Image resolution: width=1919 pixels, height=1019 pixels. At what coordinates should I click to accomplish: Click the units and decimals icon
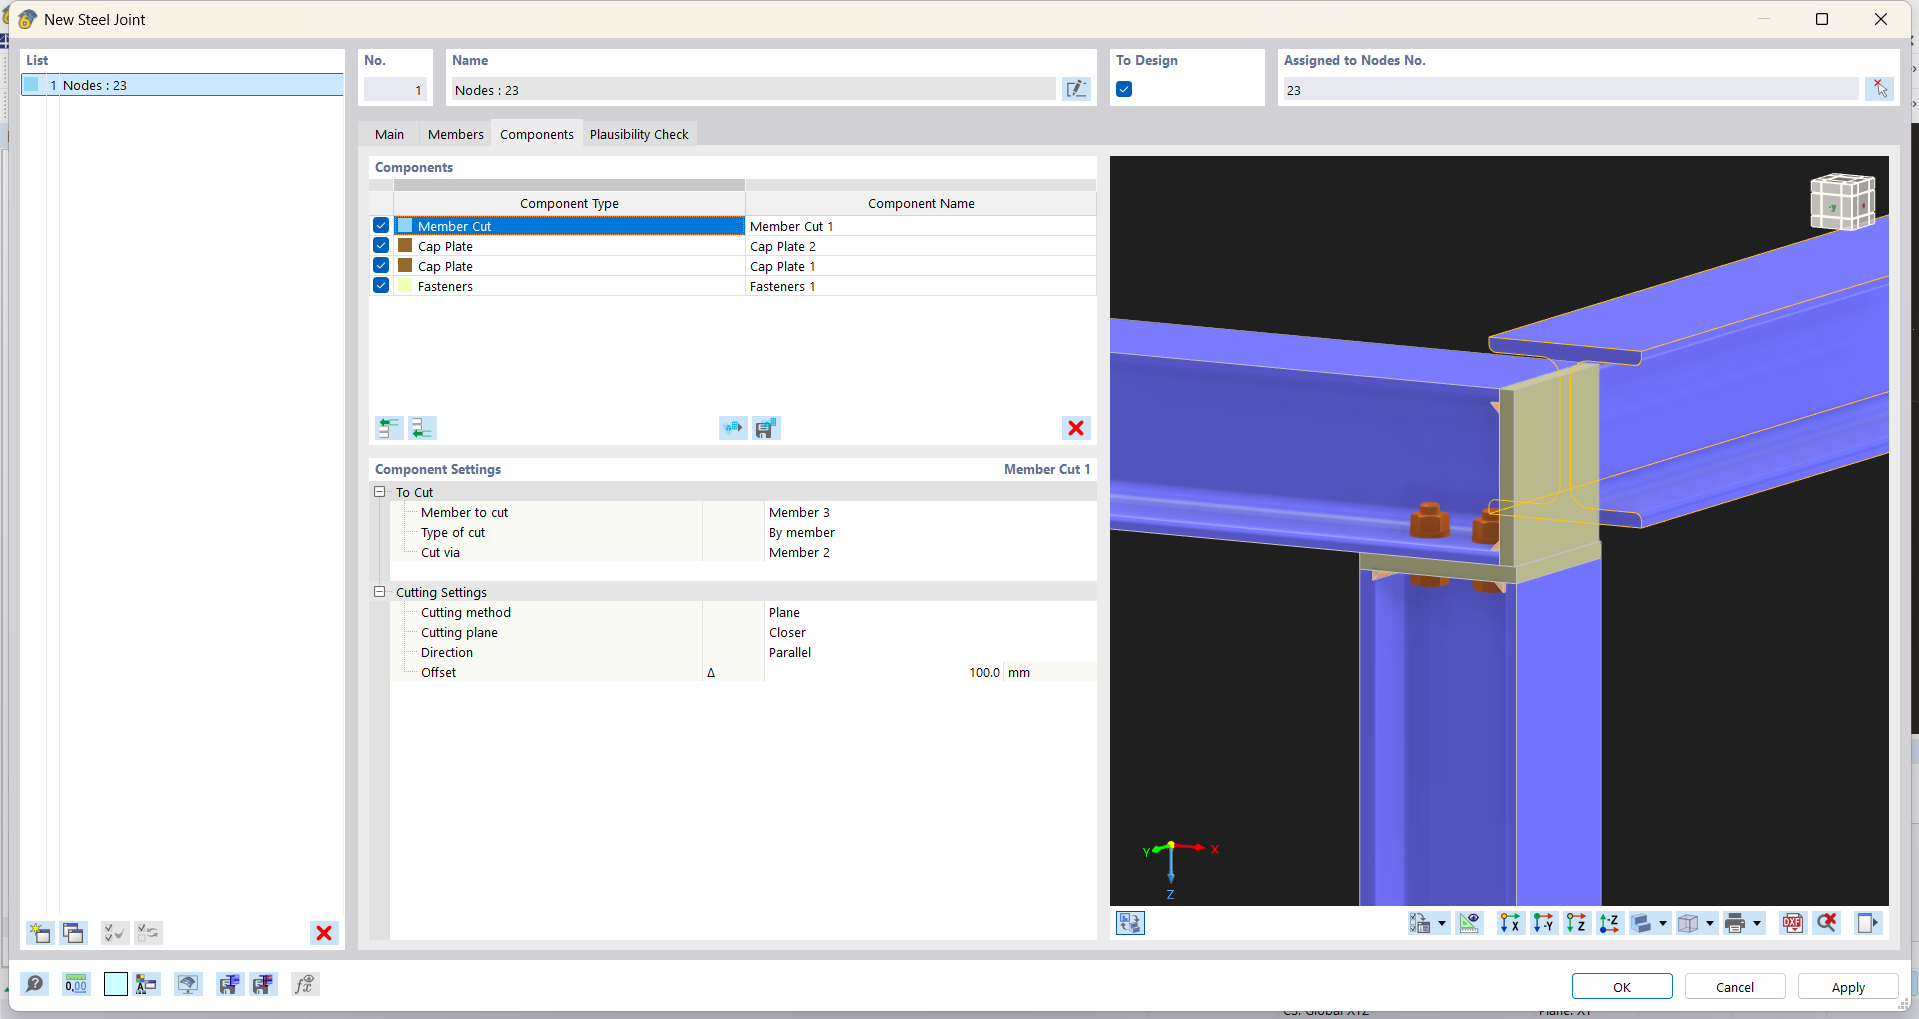tap(76, 984)
